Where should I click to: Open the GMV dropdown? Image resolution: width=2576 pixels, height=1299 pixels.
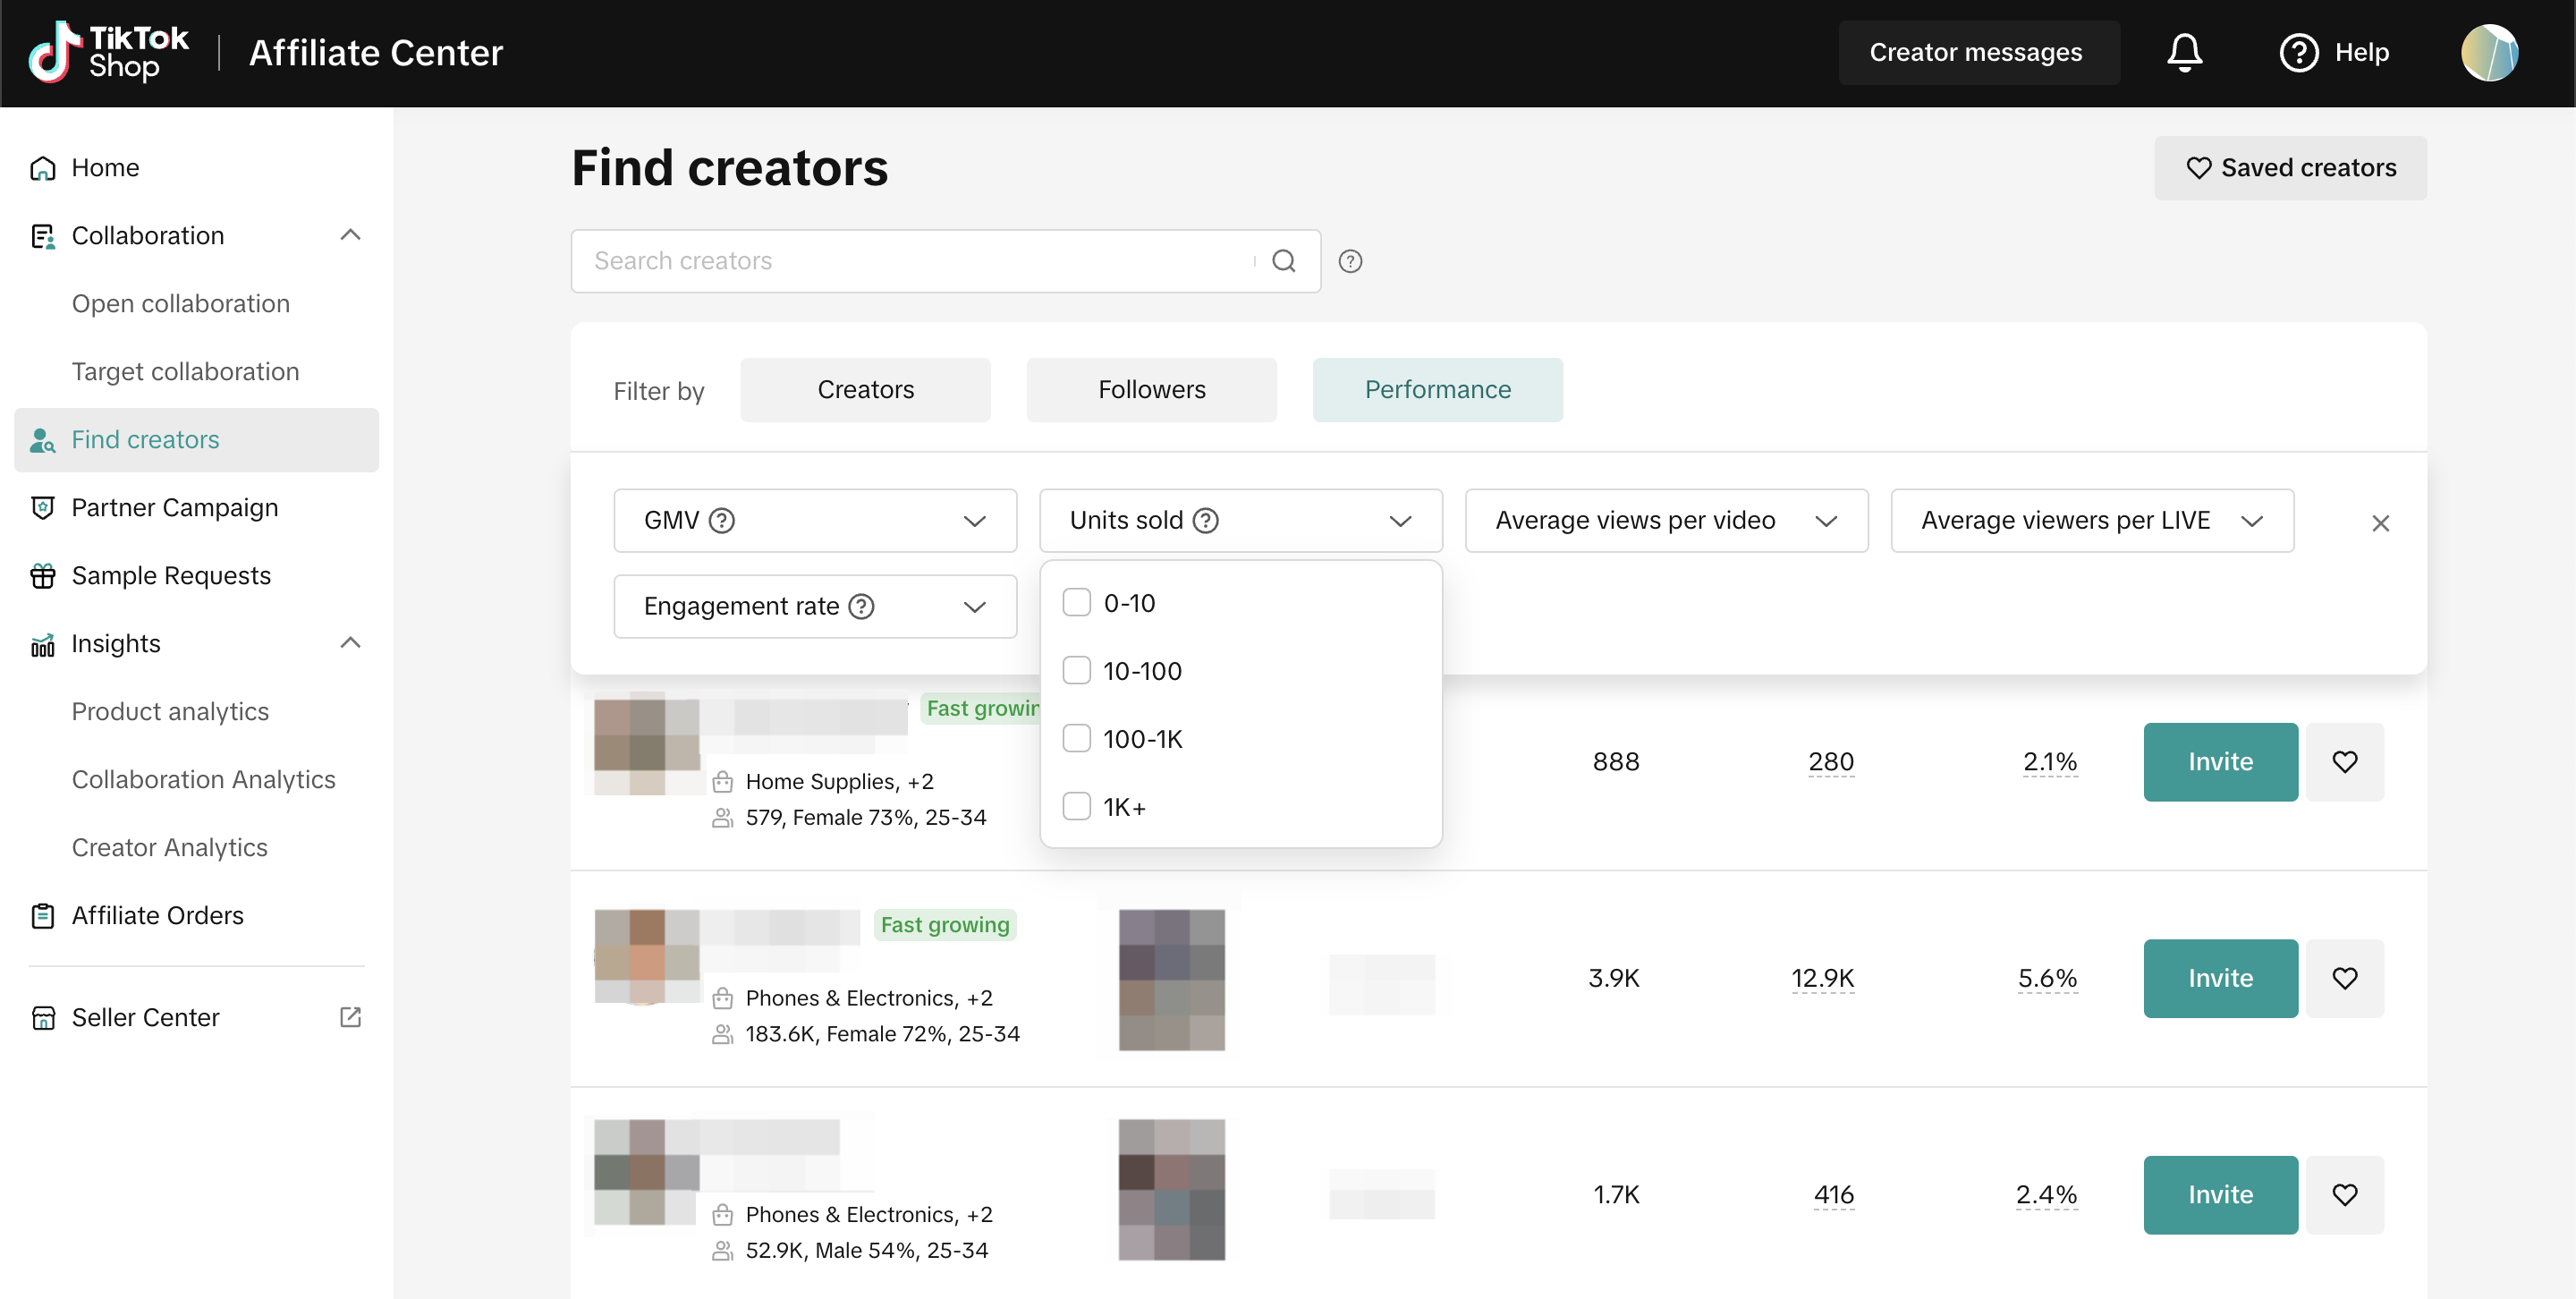814,520
